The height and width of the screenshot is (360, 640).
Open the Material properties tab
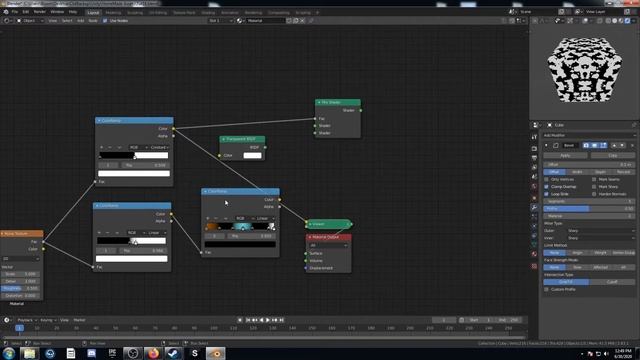tap(534, 254)
